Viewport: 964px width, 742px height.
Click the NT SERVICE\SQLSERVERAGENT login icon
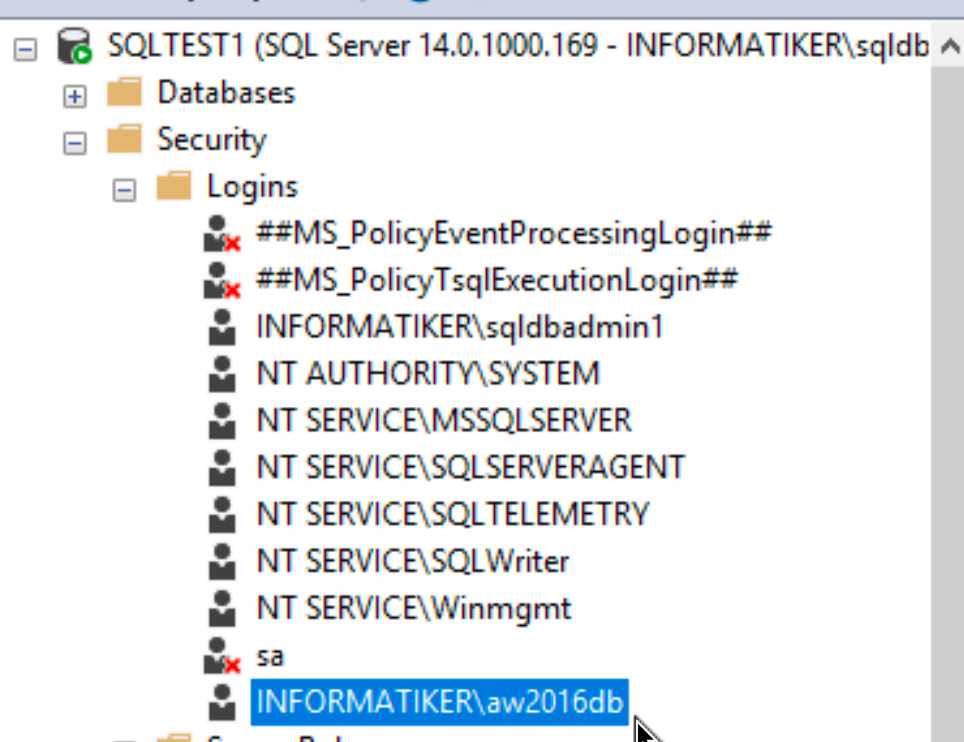click(x=222, y=468)
